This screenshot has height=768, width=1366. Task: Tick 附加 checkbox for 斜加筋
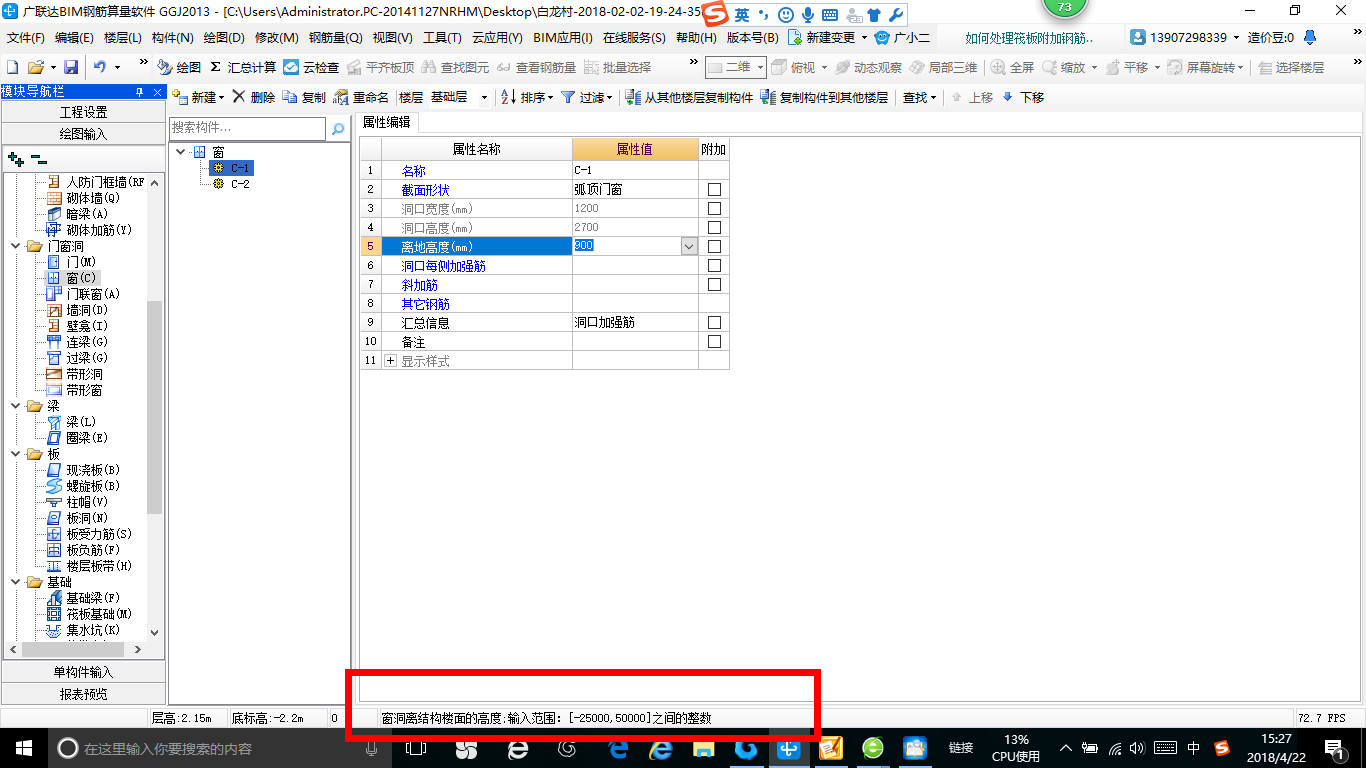click(714, 285)
